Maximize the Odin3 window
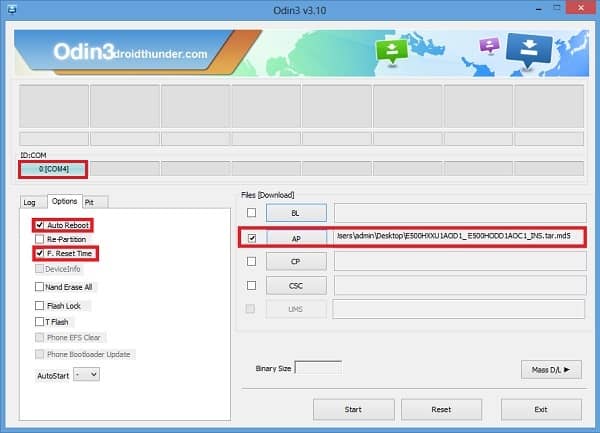 click(x=557, y=8)
